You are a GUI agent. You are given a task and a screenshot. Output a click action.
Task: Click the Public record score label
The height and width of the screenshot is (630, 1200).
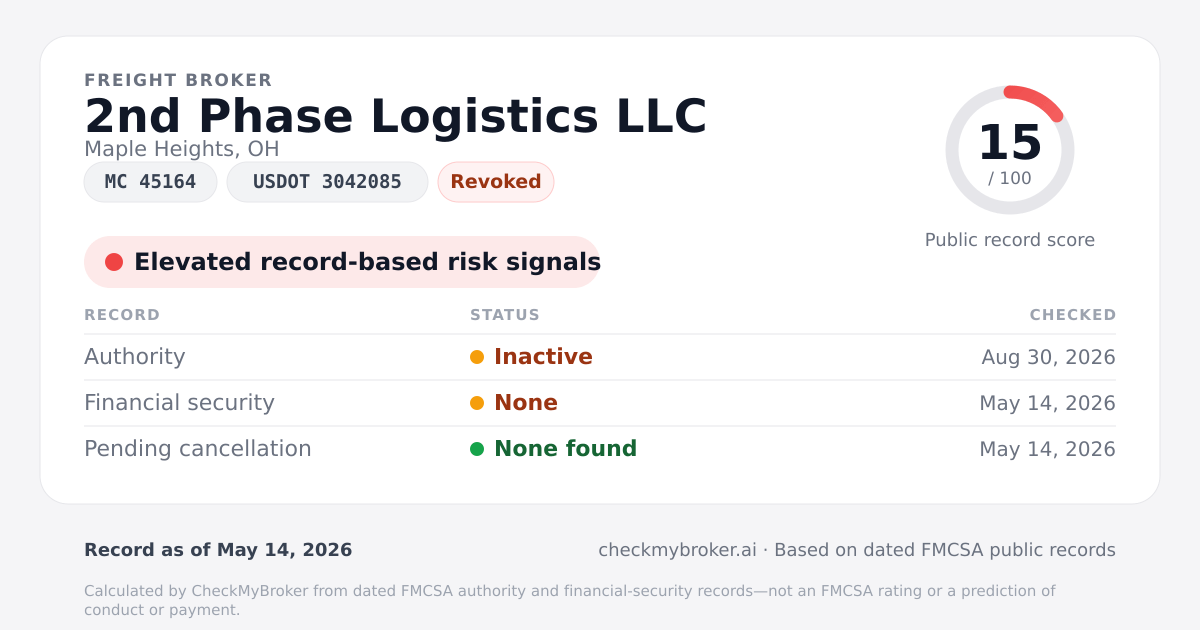(1010, 240)
